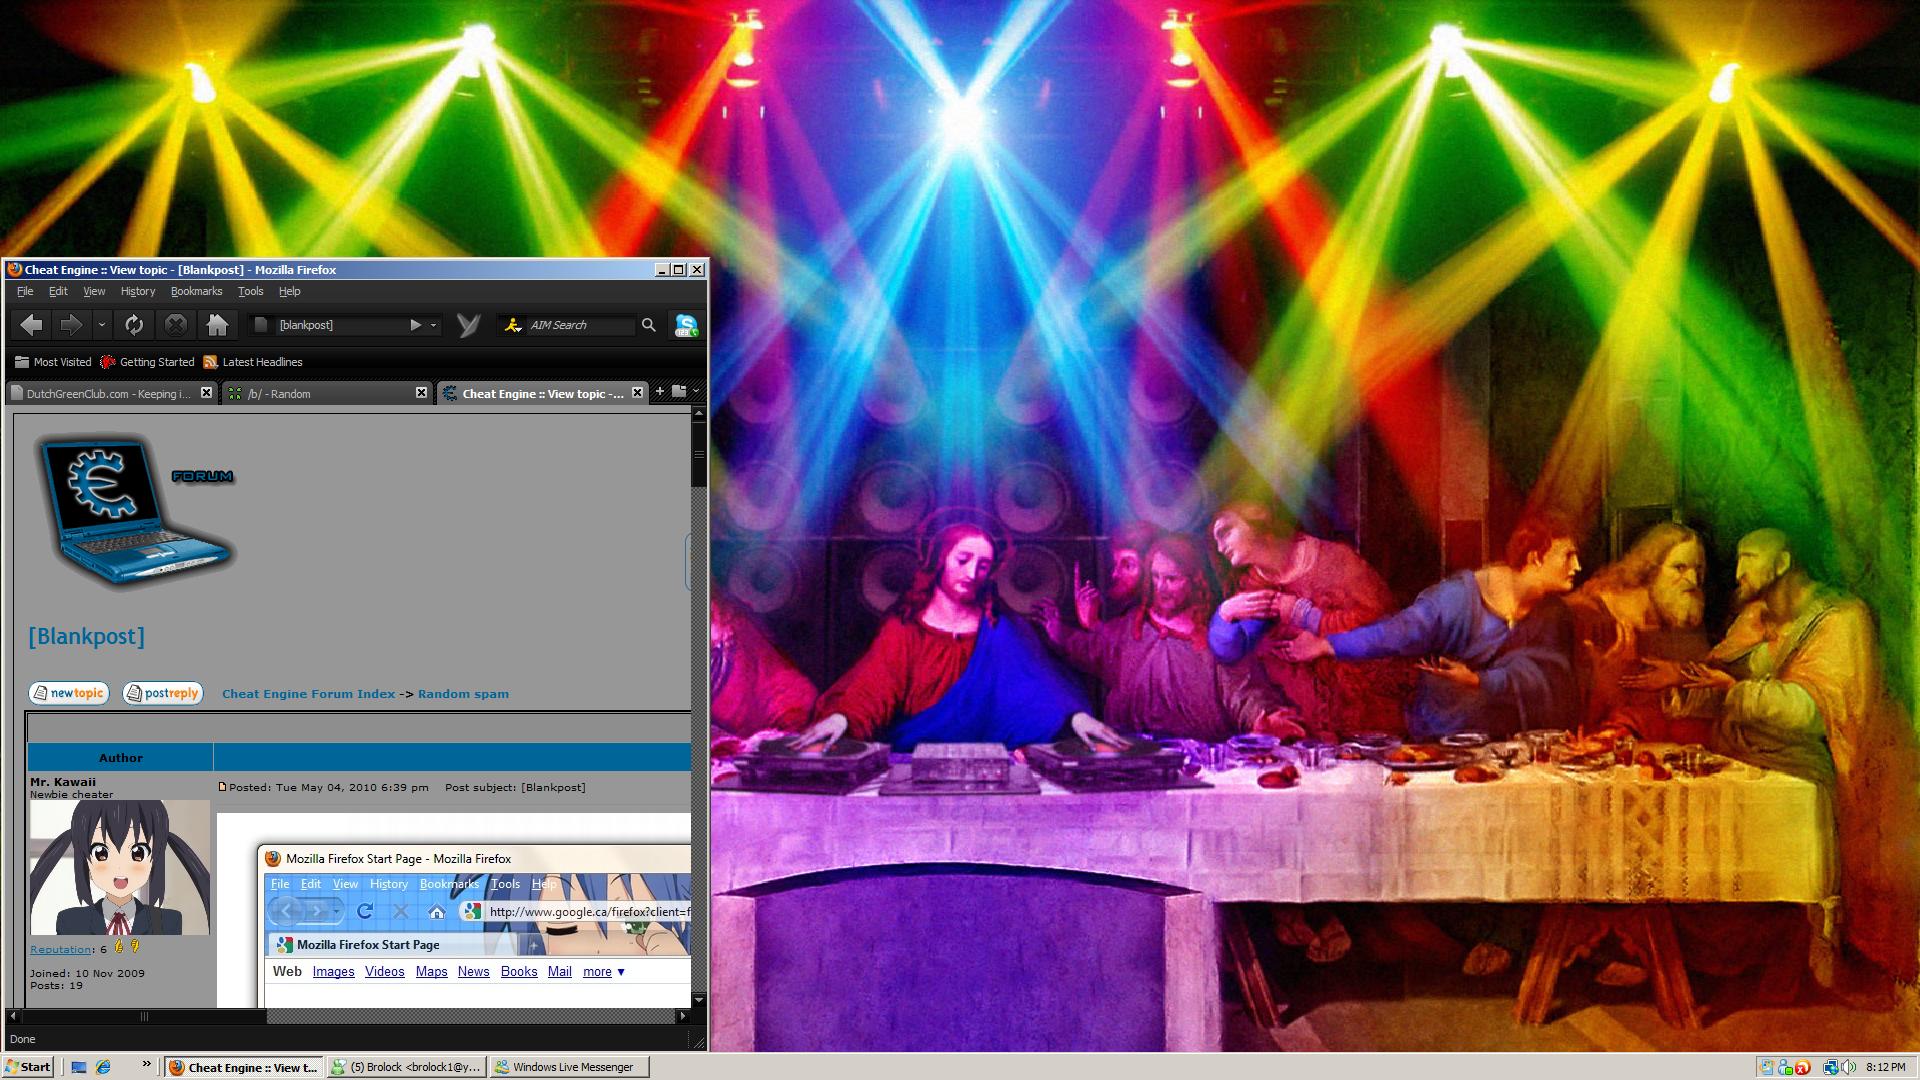The height and width of the screenshot is (1080, 1920).
Task: Click the leftmost notification tray icon
Action: (x=1767, y=1067)
